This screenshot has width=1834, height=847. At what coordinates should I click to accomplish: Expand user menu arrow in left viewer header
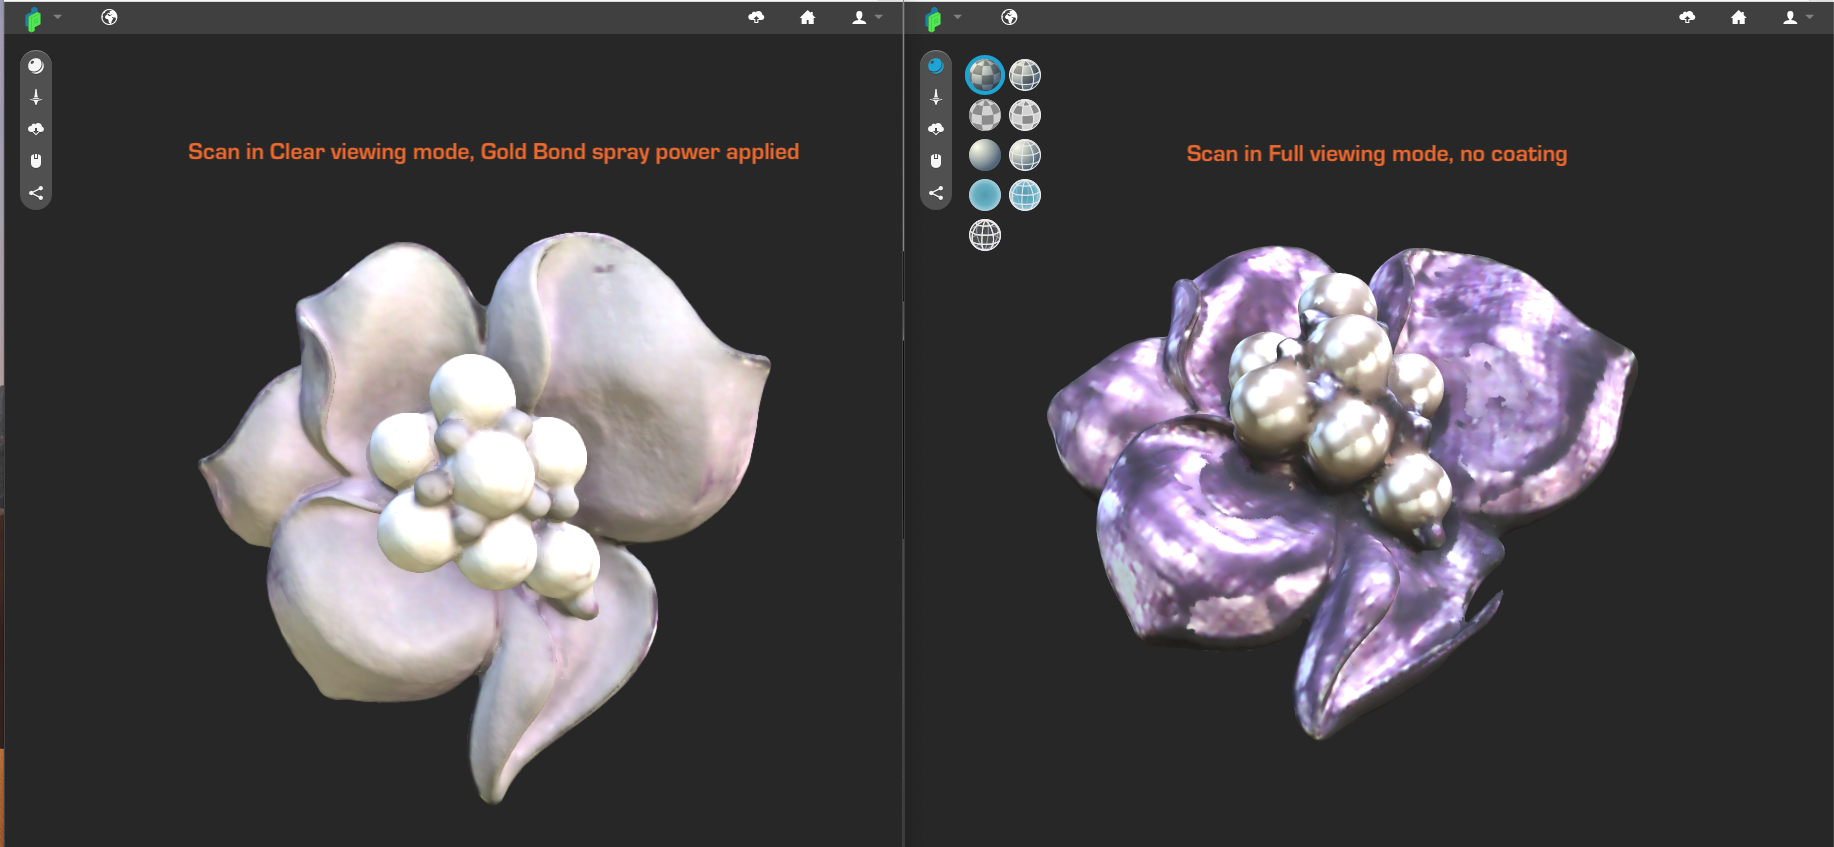[879, 17]
